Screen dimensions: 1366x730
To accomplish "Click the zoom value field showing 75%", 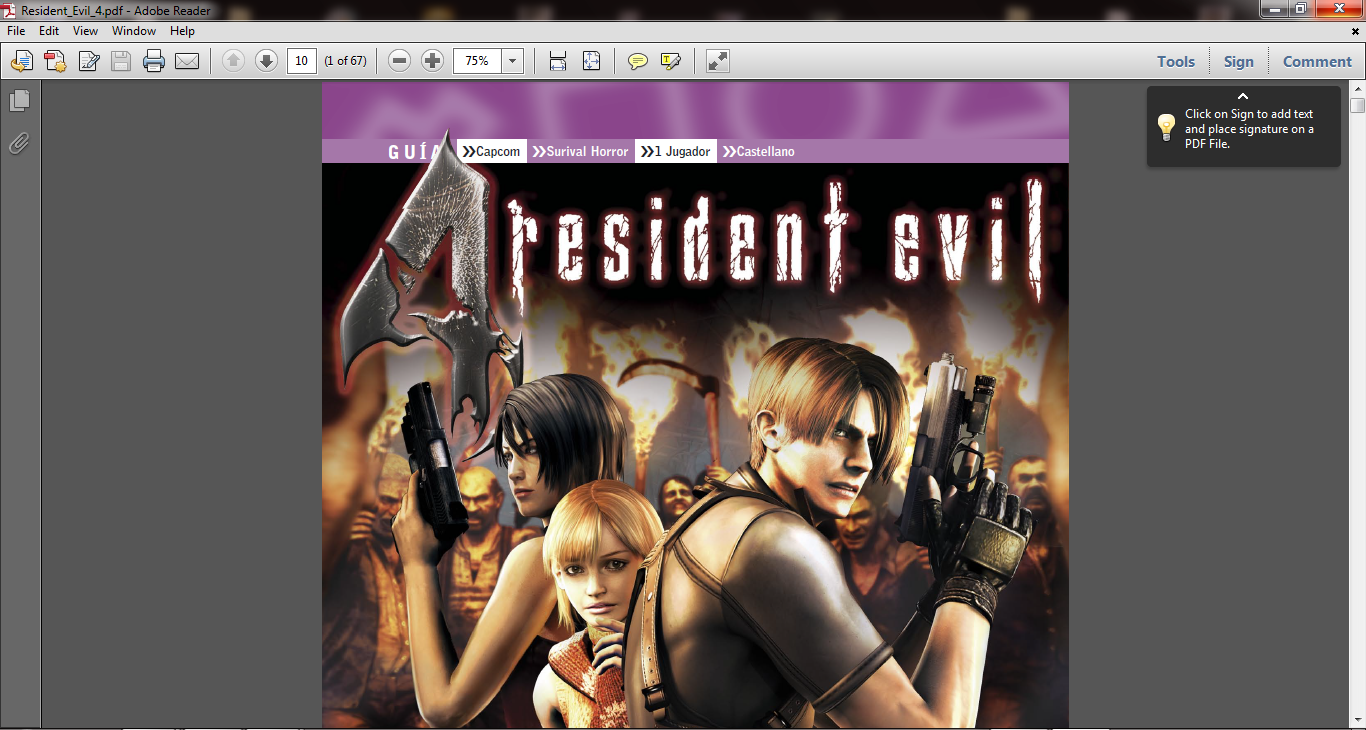I will [x=478, y=61].
